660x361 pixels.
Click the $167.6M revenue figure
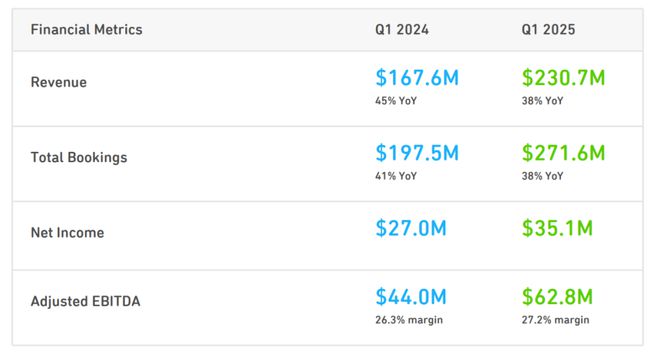[x=417, y=78]
